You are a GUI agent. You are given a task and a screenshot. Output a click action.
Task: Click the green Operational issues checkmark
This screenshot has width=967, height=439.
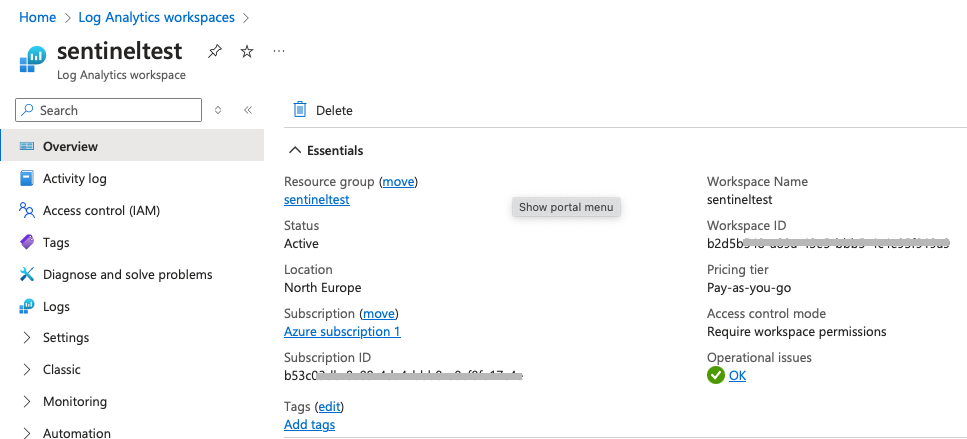pos(715,375)
